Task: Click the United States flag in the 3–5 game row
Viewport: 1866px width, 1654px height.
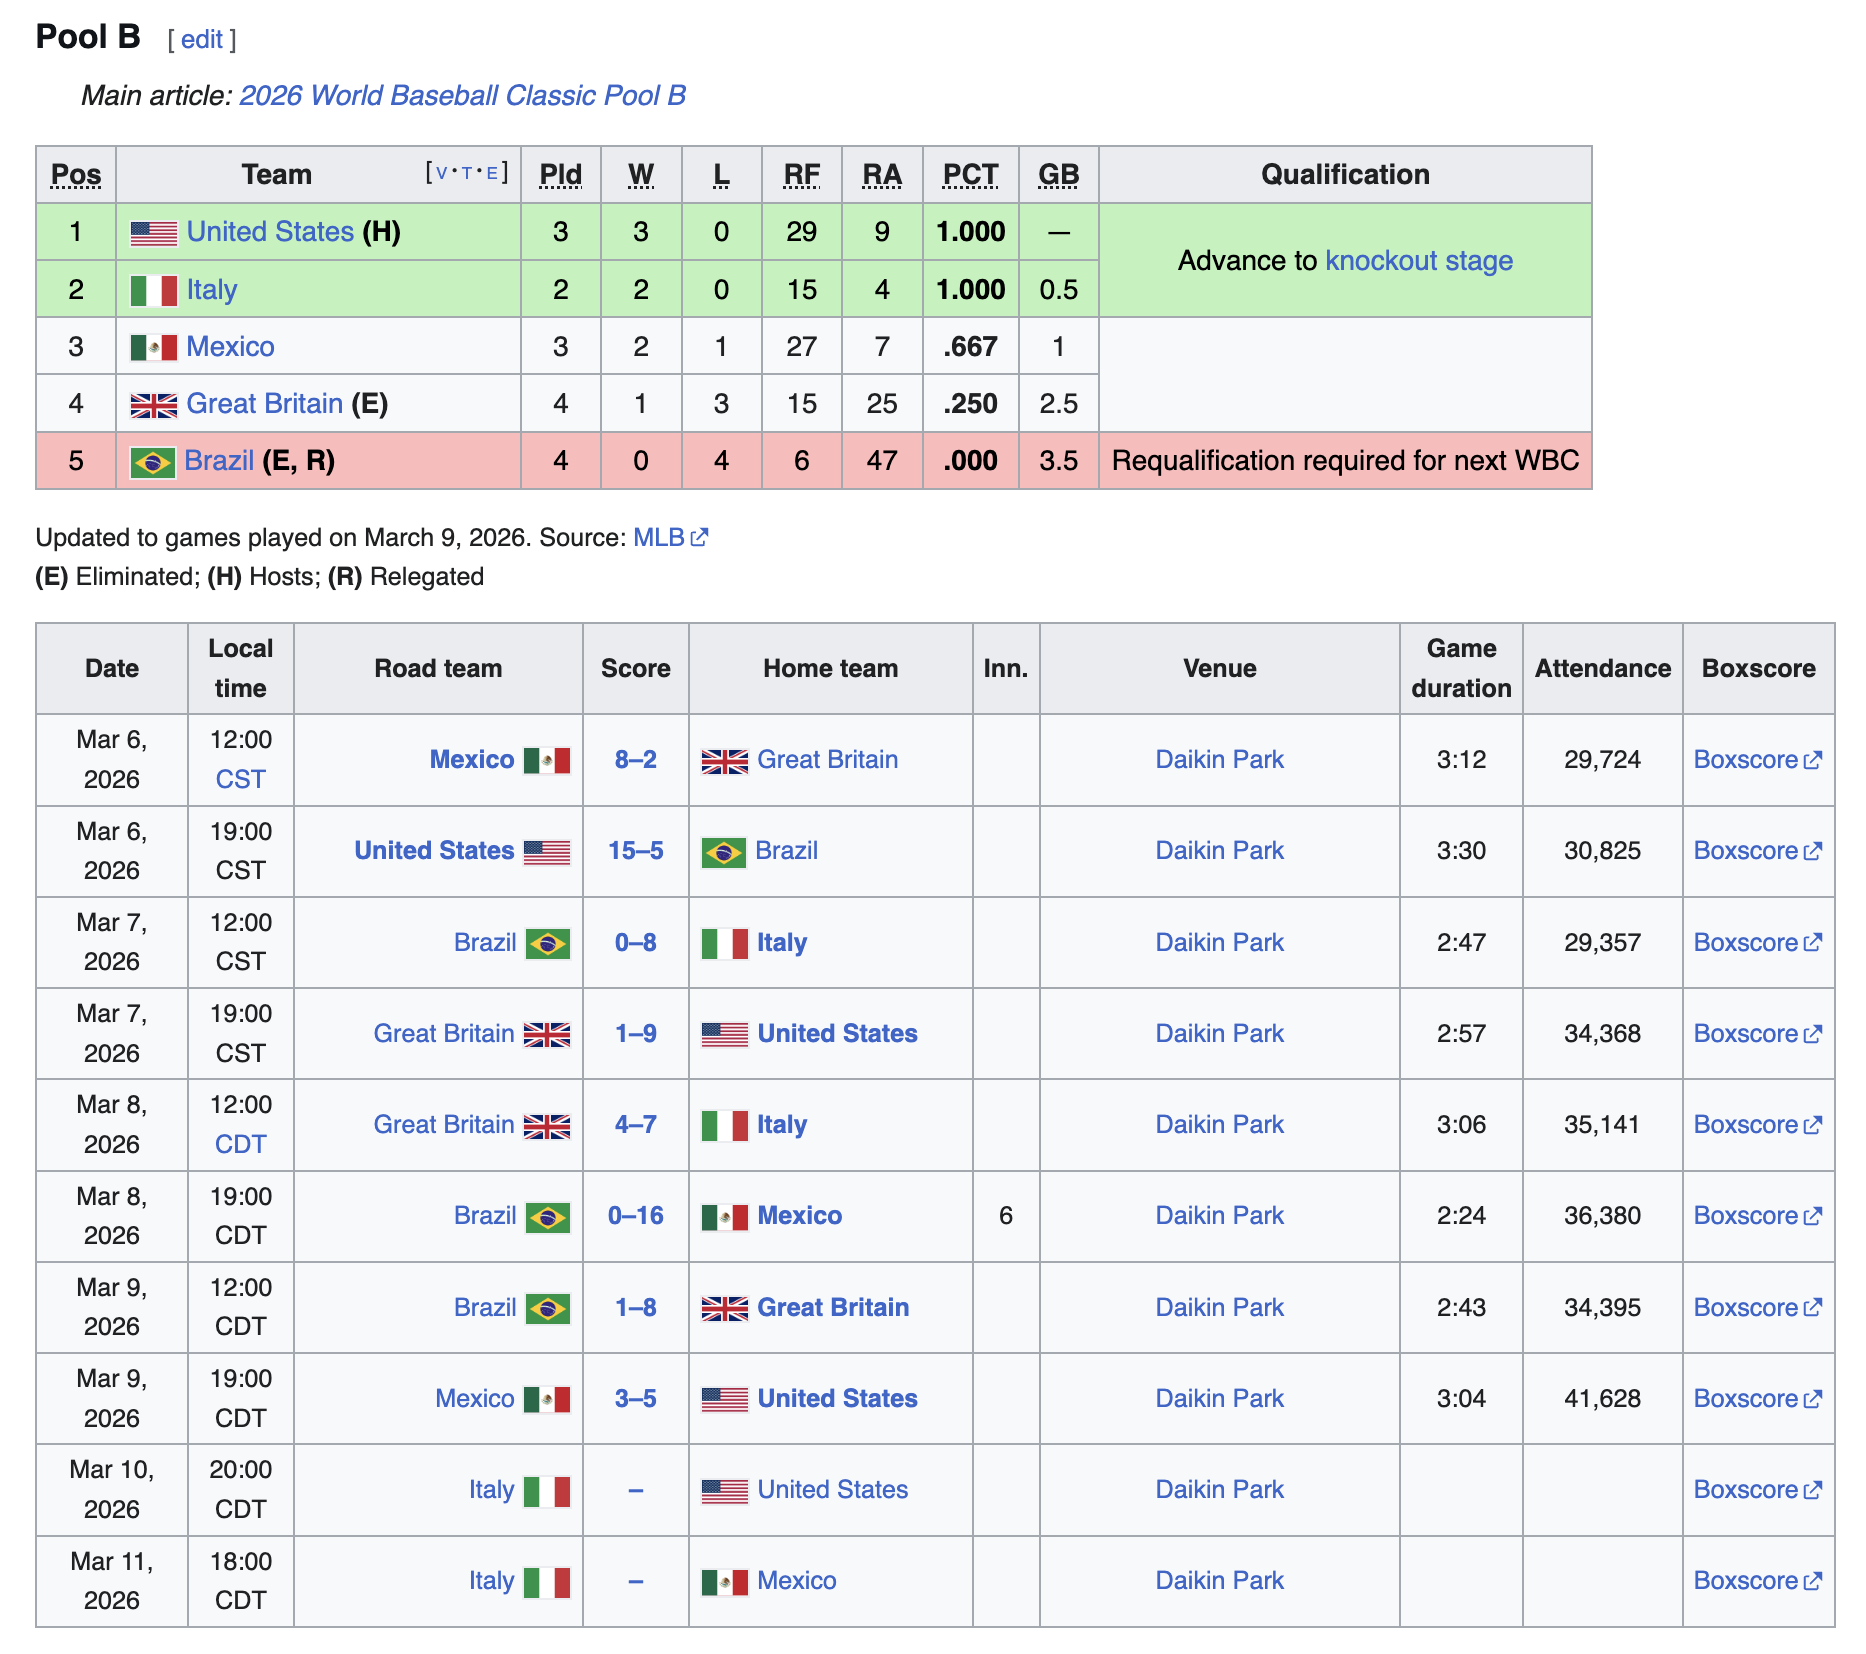Action: point(725,1400)
